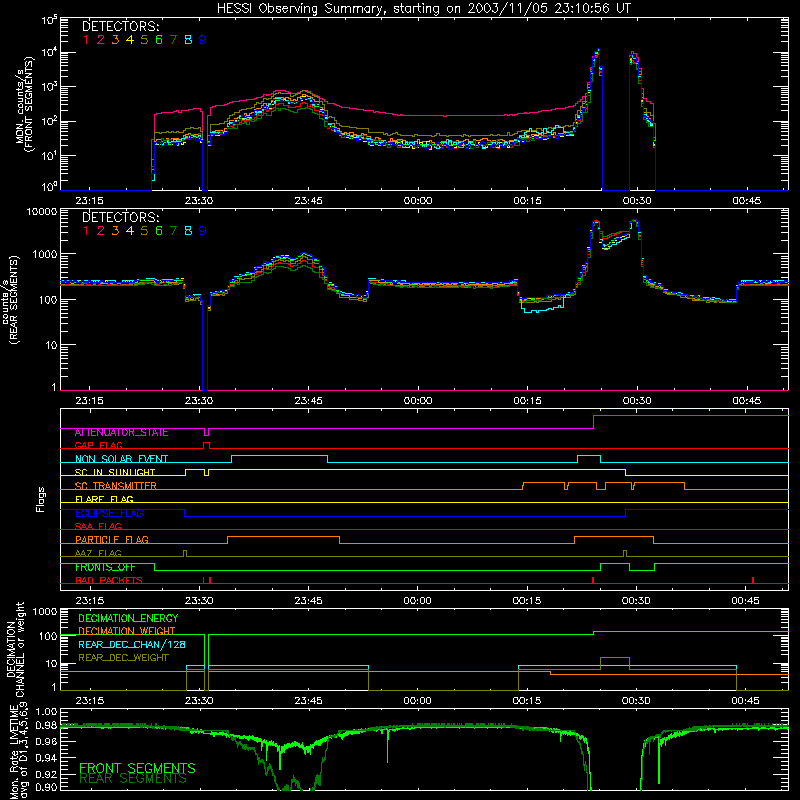Screen dimensions: 800x800
Task: Click FRONT SEGMENTS label in livetime panel
Action: point(137,768)
